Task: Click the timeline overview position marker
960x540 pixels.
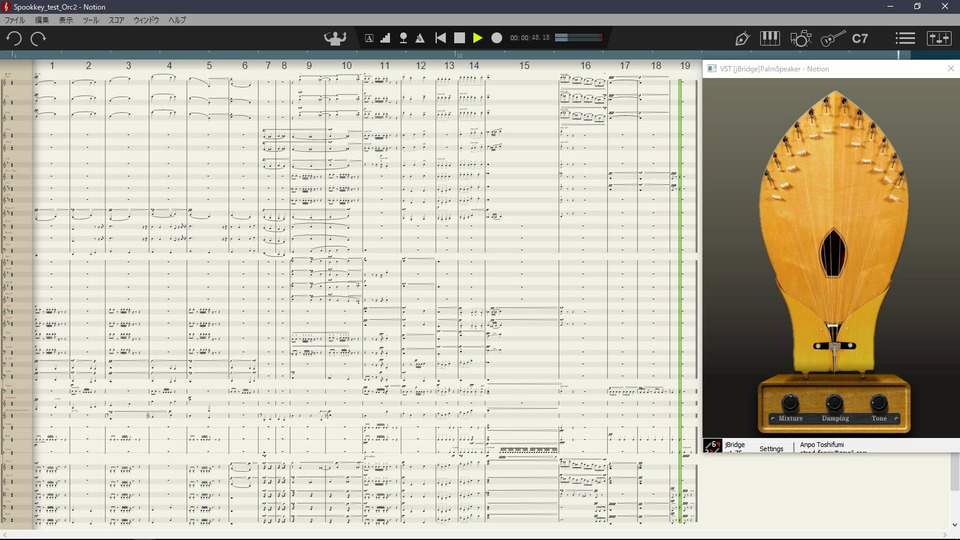Action: (899, 54)
